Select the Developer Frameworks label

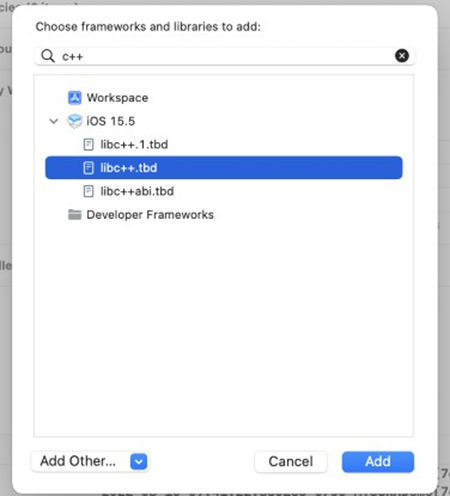point(150,215)
